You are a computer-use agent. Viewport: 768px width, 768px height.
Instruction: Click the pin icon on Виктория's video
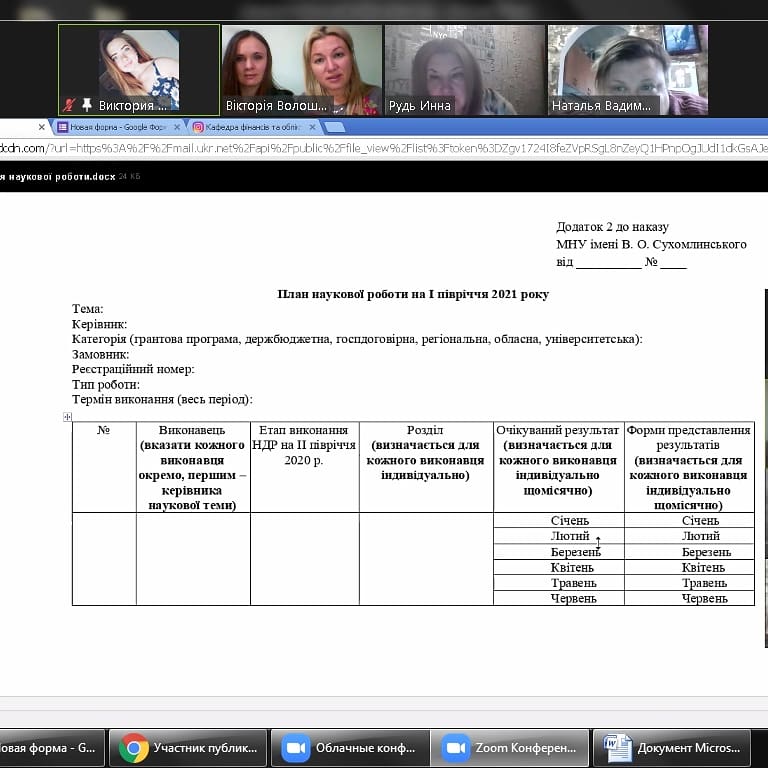(85, 105)
